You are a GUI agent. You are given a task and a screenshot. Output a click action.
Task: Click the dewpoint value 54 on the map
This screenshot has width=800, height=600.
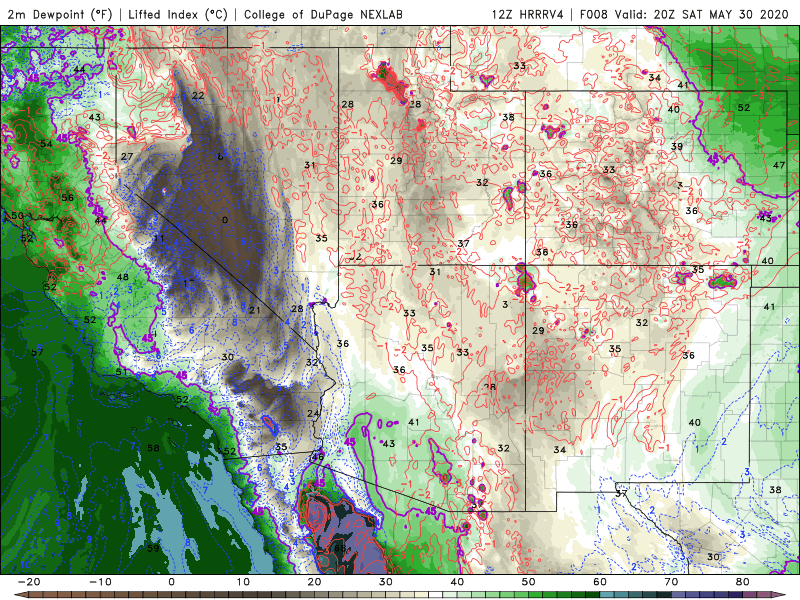pyautogui.click(x=46, y=143)
